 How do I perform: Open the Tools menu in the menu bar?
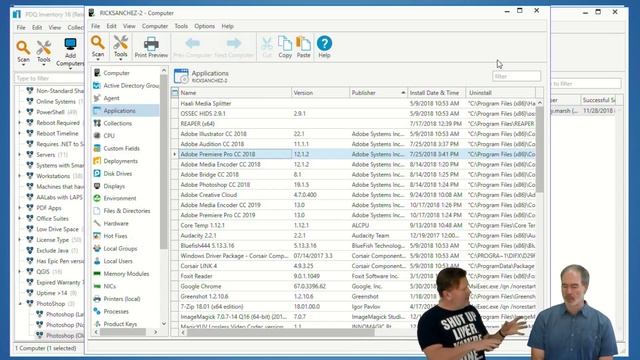pyautogui.click(x=181, y=26)
